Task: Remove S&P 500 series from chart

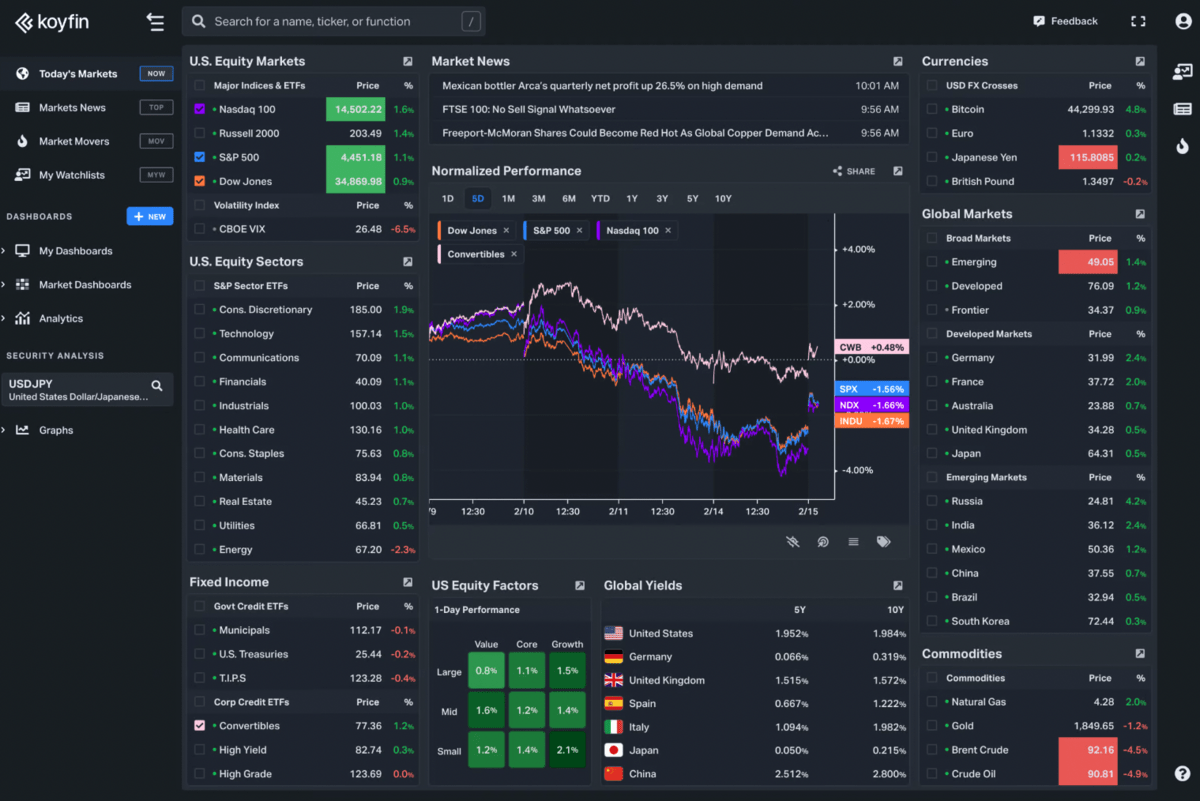Action: coord(579,231)
